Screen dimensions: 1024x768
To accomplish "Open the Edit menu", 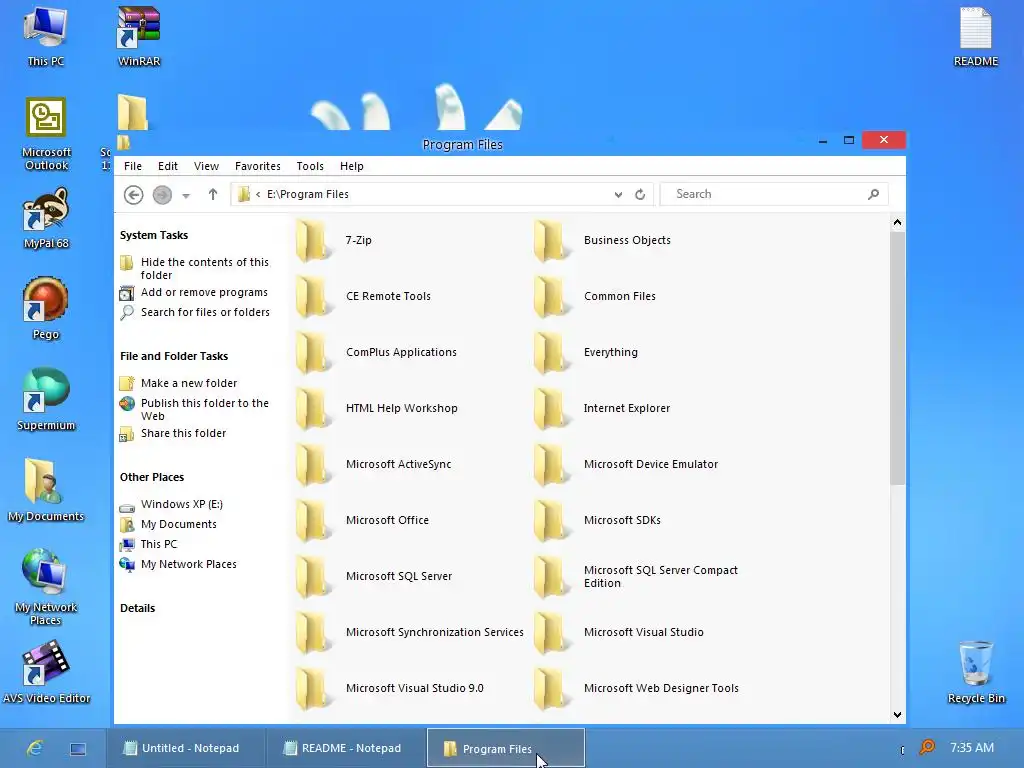I will click(168, 166).
